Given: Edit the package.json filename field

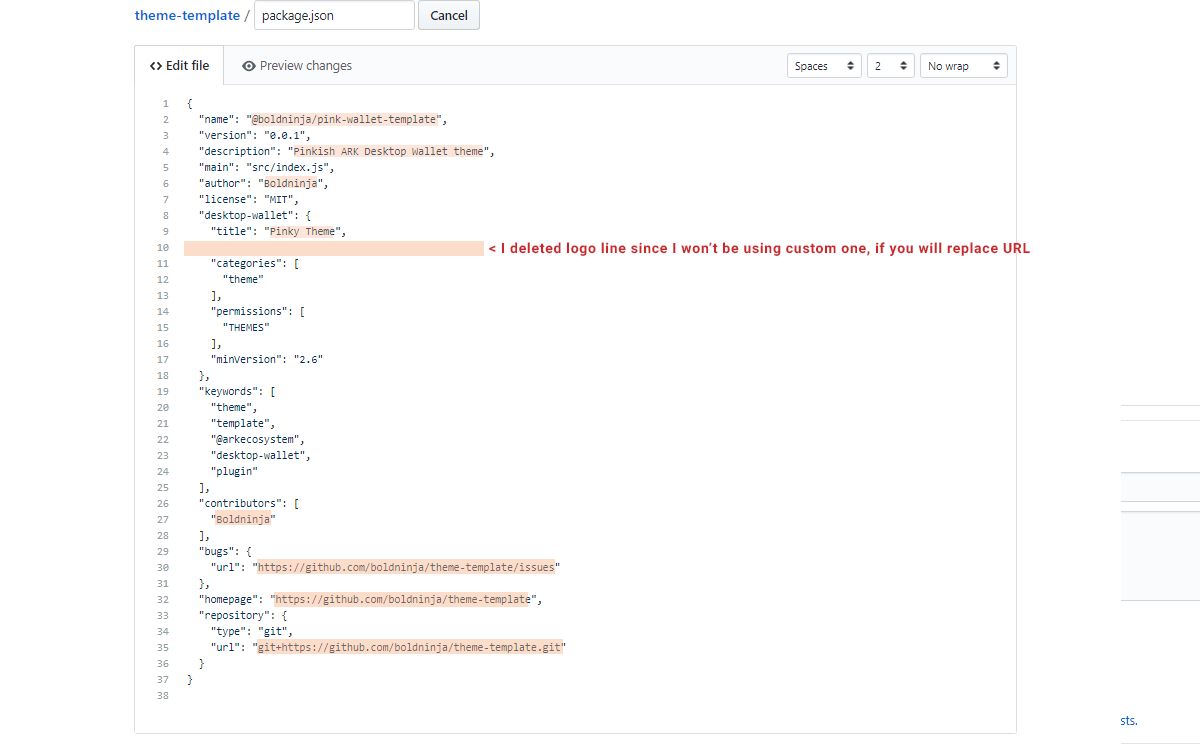Looking at the screenshot, I should [x=334, y=15].
